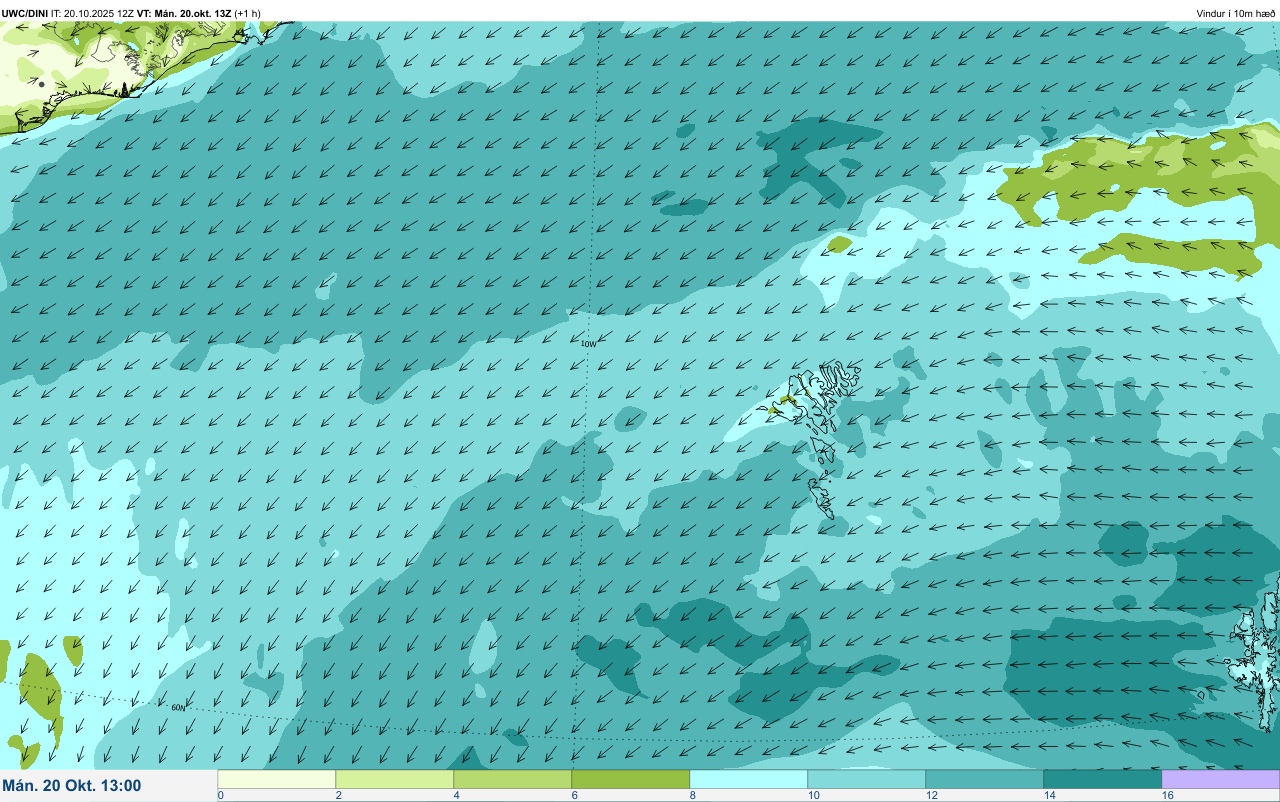Choose the medium teal 12–14 legend swatch

pos(985,779)
